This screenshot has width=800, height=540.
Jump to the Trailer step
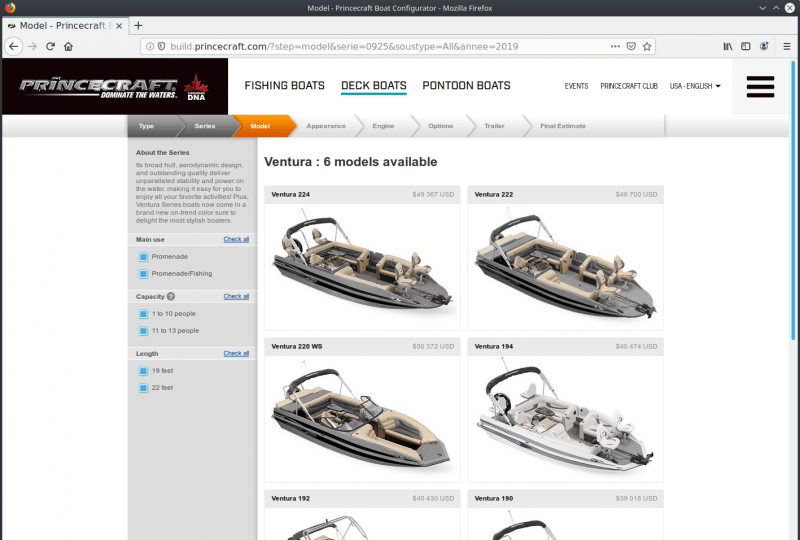494,126
